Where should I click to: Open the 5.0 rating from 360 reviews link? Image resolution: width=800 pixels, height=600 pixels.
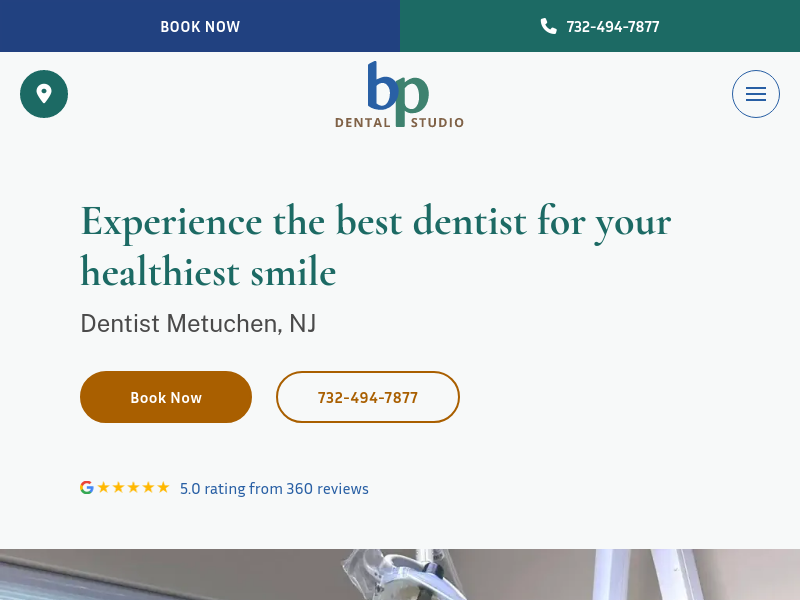point(274,489)
